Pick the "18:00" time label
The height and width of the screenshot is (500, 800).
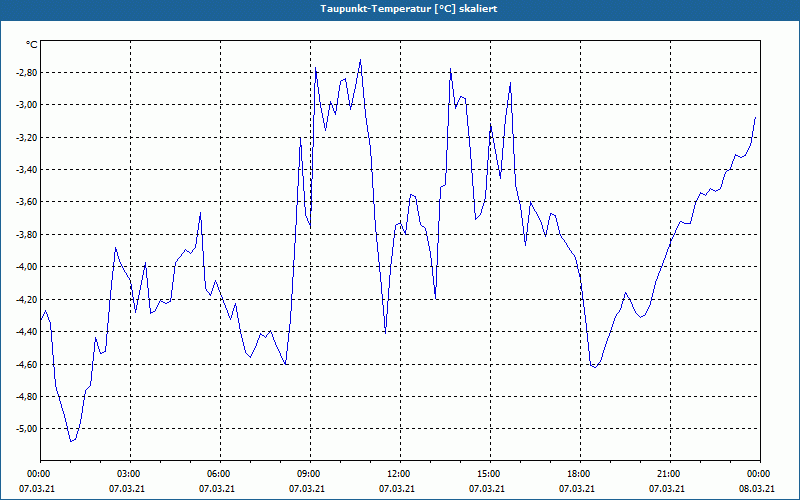(578, 474)
